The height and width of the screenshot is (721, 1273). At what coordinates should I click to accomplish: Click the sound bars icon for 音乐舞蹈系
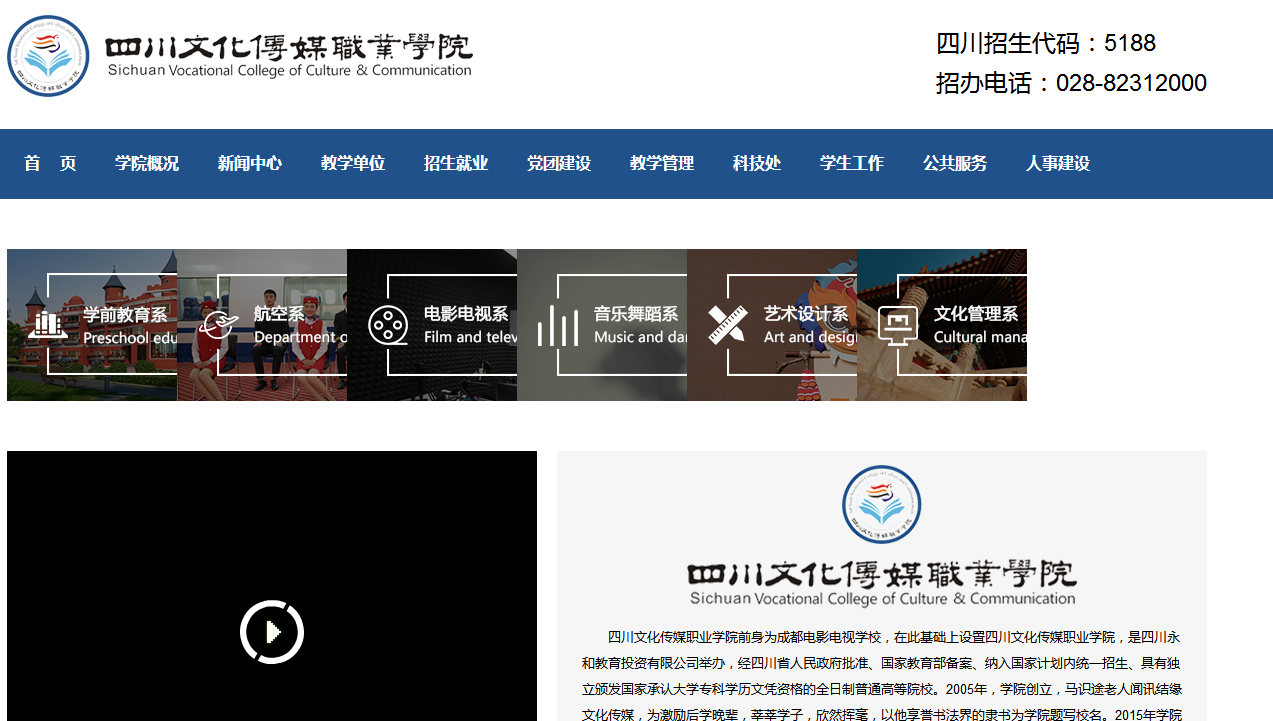click(558, 325)
